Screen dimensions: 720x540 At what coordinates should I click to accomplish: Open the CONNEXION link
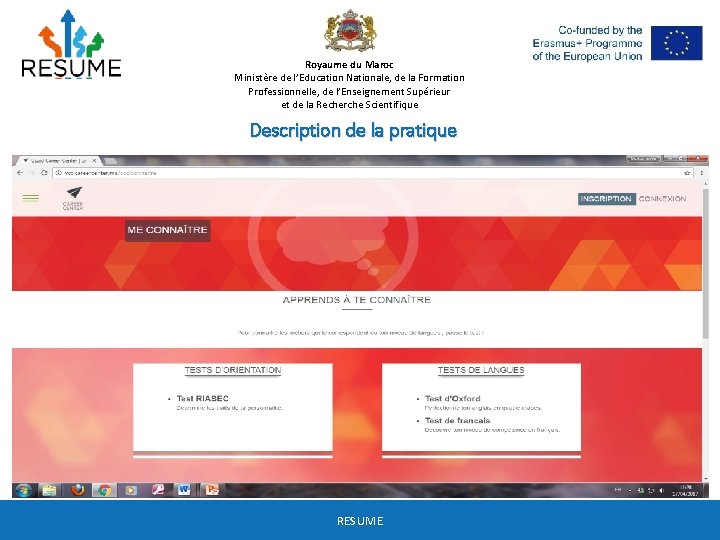coord(662,199)
